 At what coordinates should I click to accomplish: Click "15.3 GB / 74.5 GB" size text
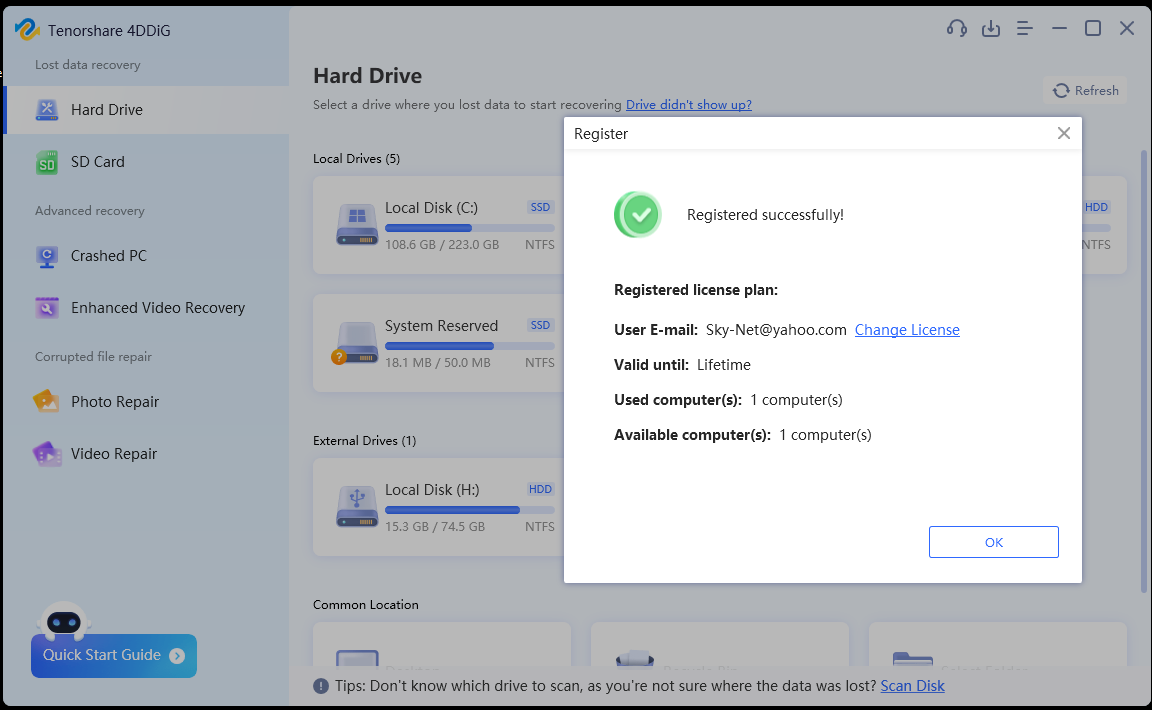[435, 527]
